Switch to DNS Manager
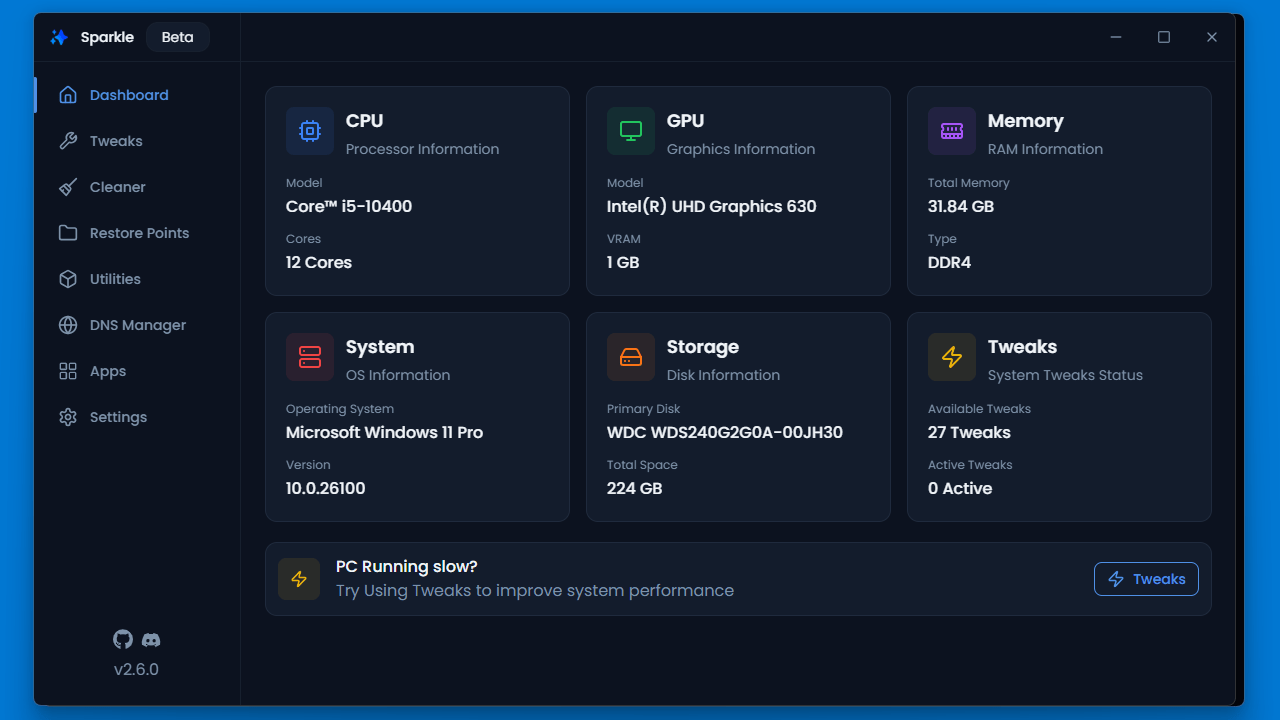The height and width of the screenshot is (720, 1280). 138,325
